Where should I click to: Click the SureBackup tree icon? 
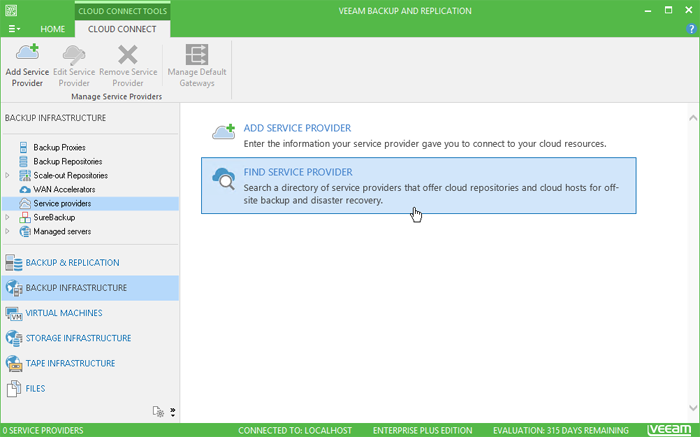[x=25, y=217]
